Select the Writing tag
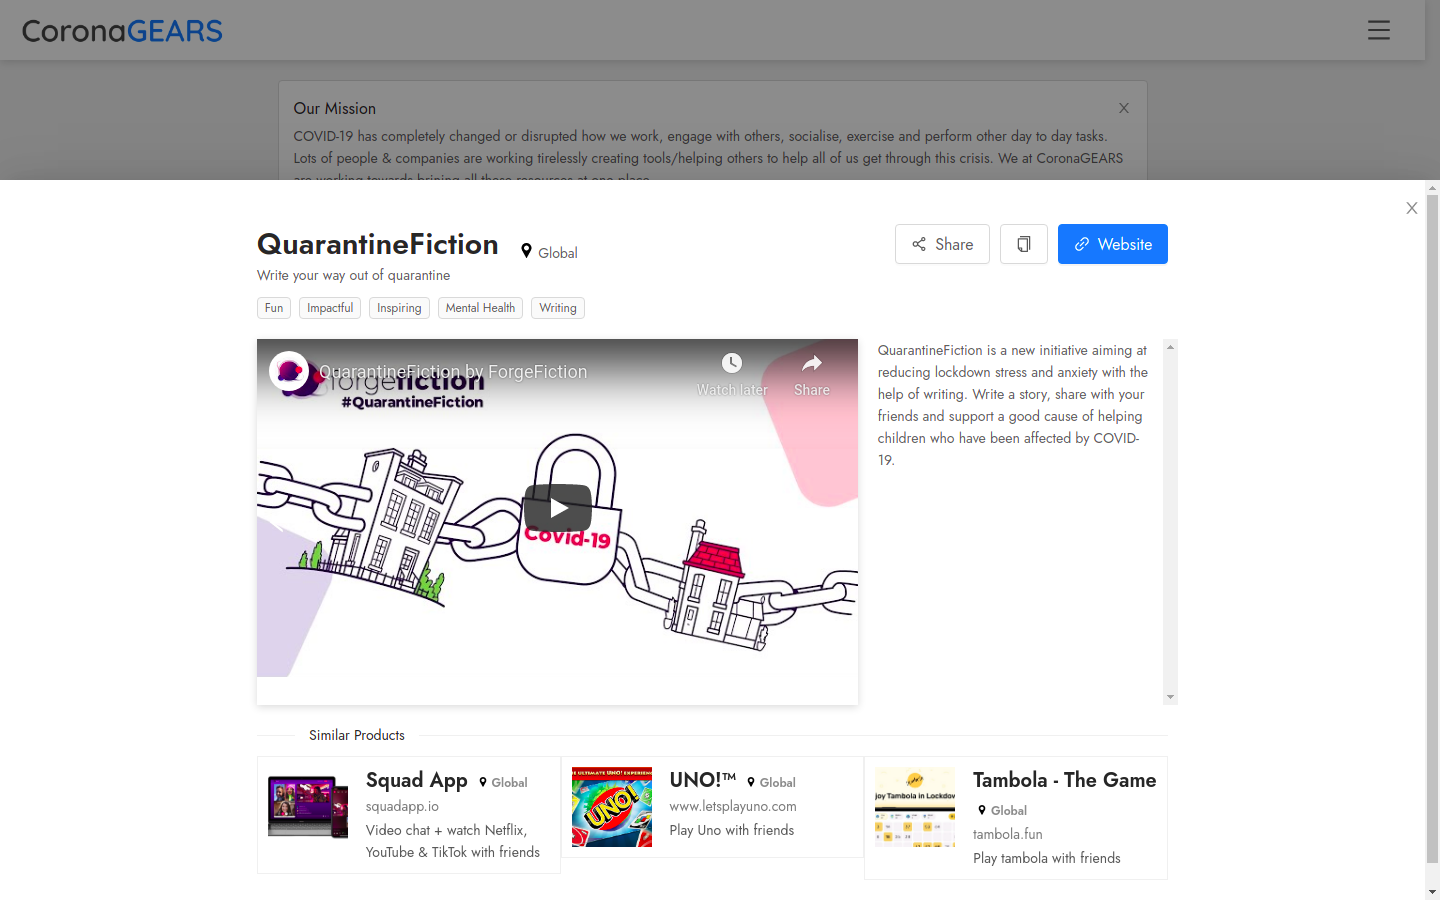 point(558,308)
